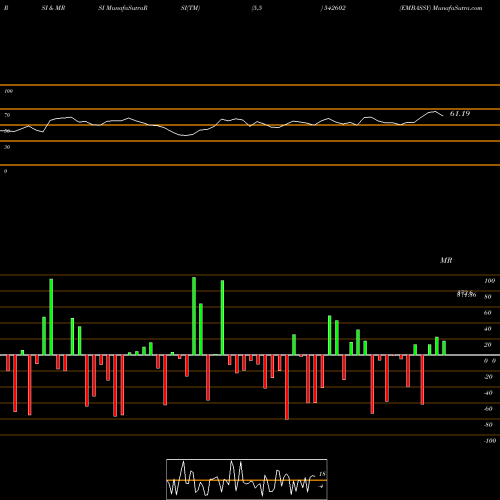The image size is (500, 500).
Task: Click the 342602 code in header
Action: tap(335, 8)
